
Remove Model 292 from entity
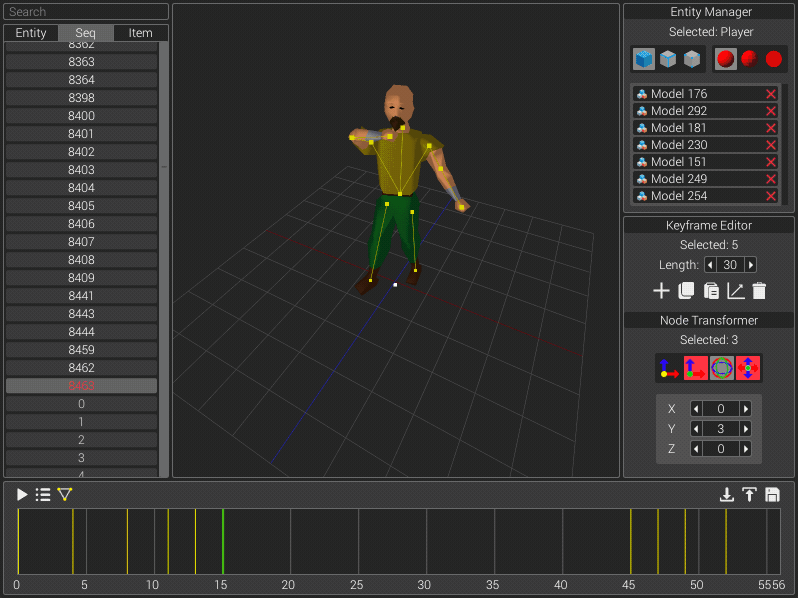click(771, 111)
